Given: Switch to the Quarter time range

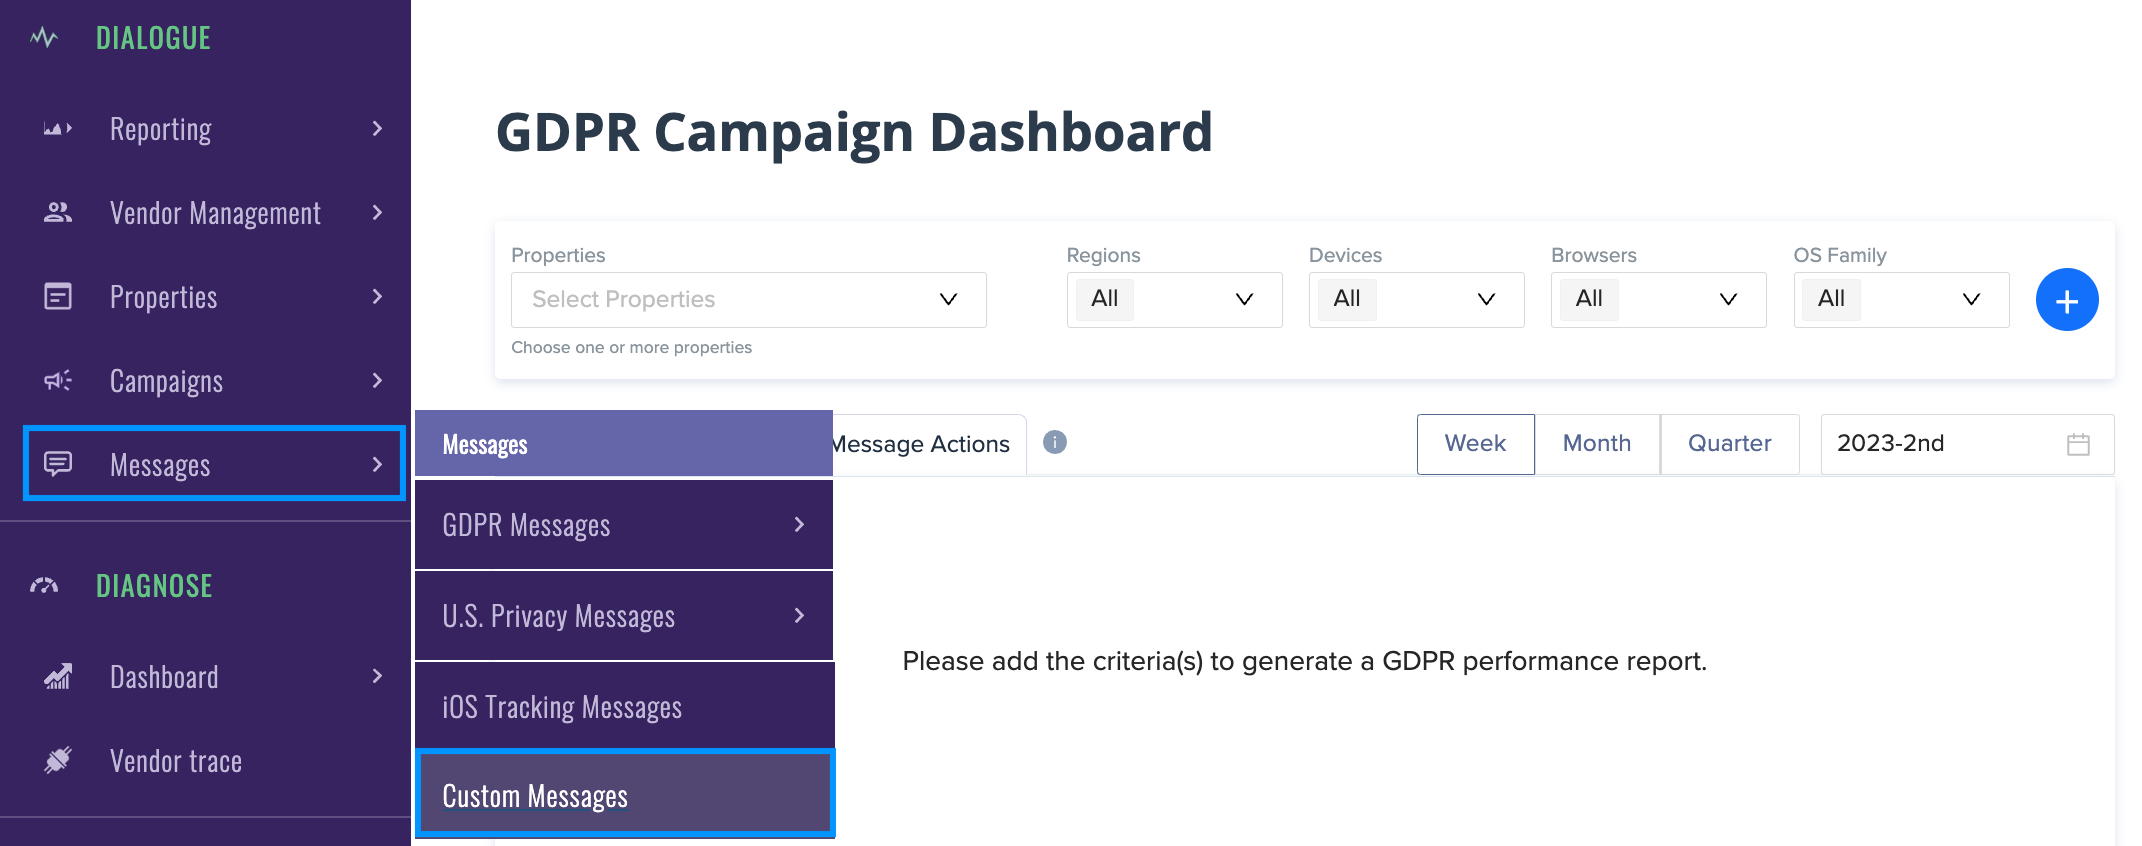Looking at the screenshot, I should pos(1730,444).
